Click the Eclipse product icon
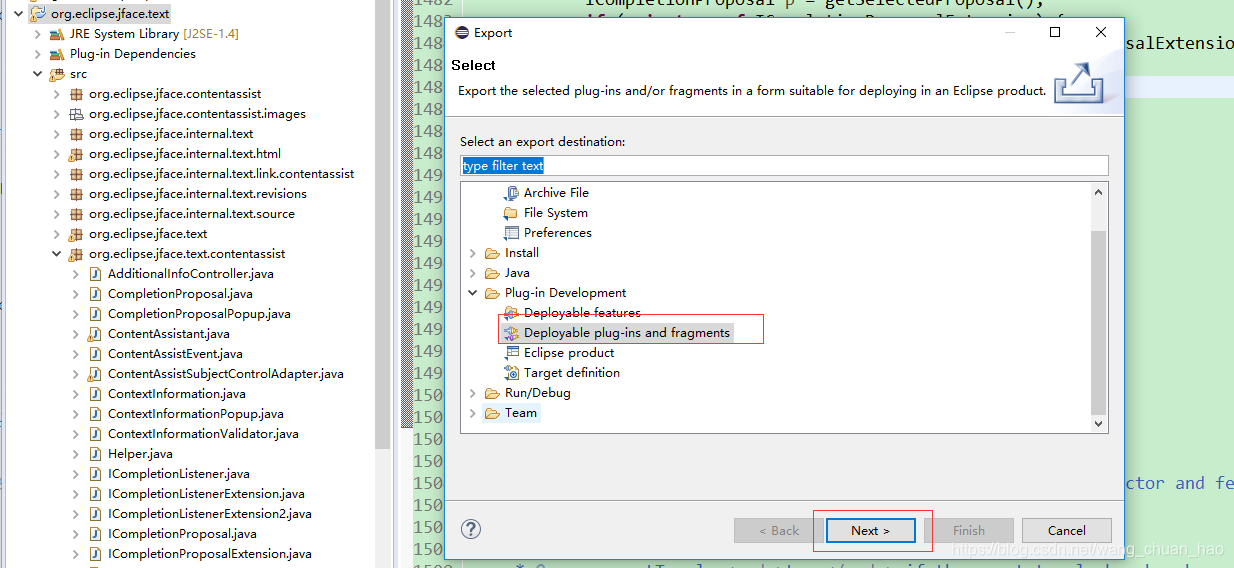1234x568 pixels. coord(511,353)
